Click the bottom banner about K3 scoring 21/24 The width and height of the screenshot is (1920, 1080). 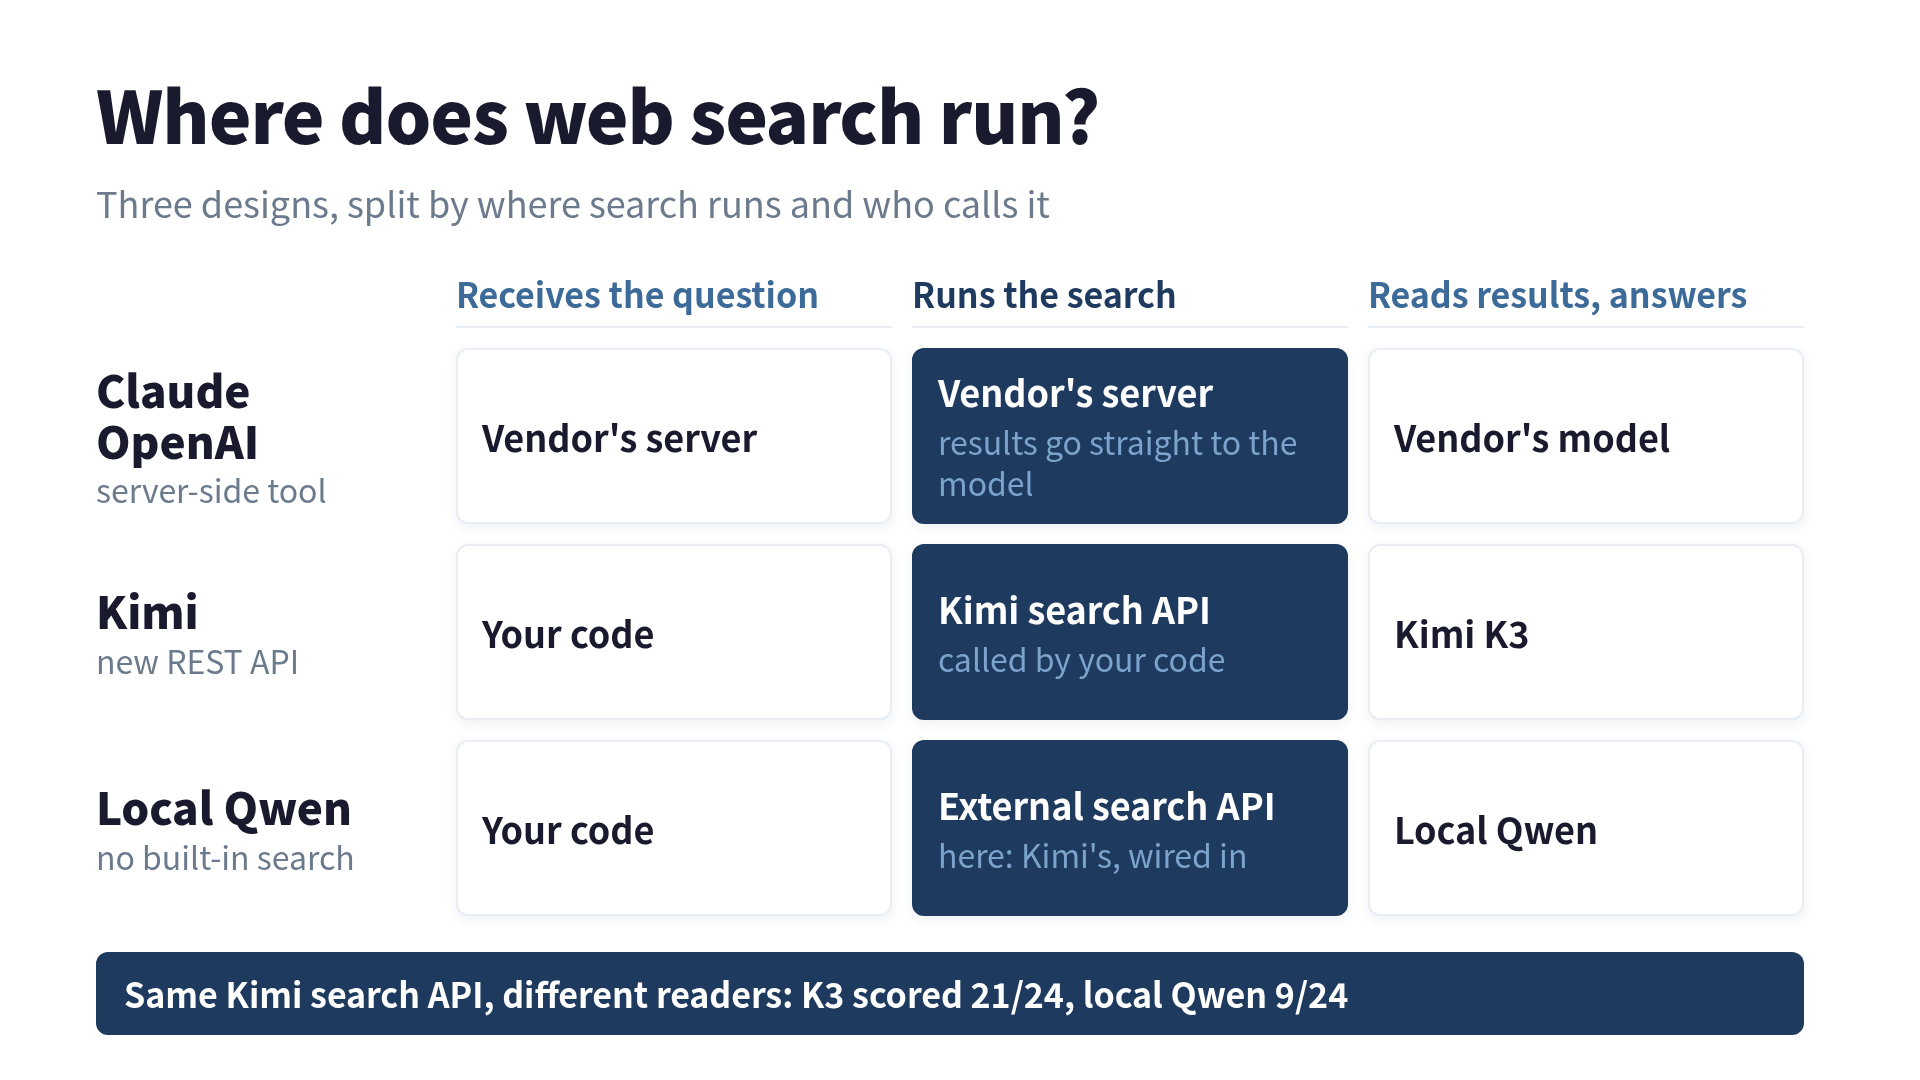[x=950, y=994]
